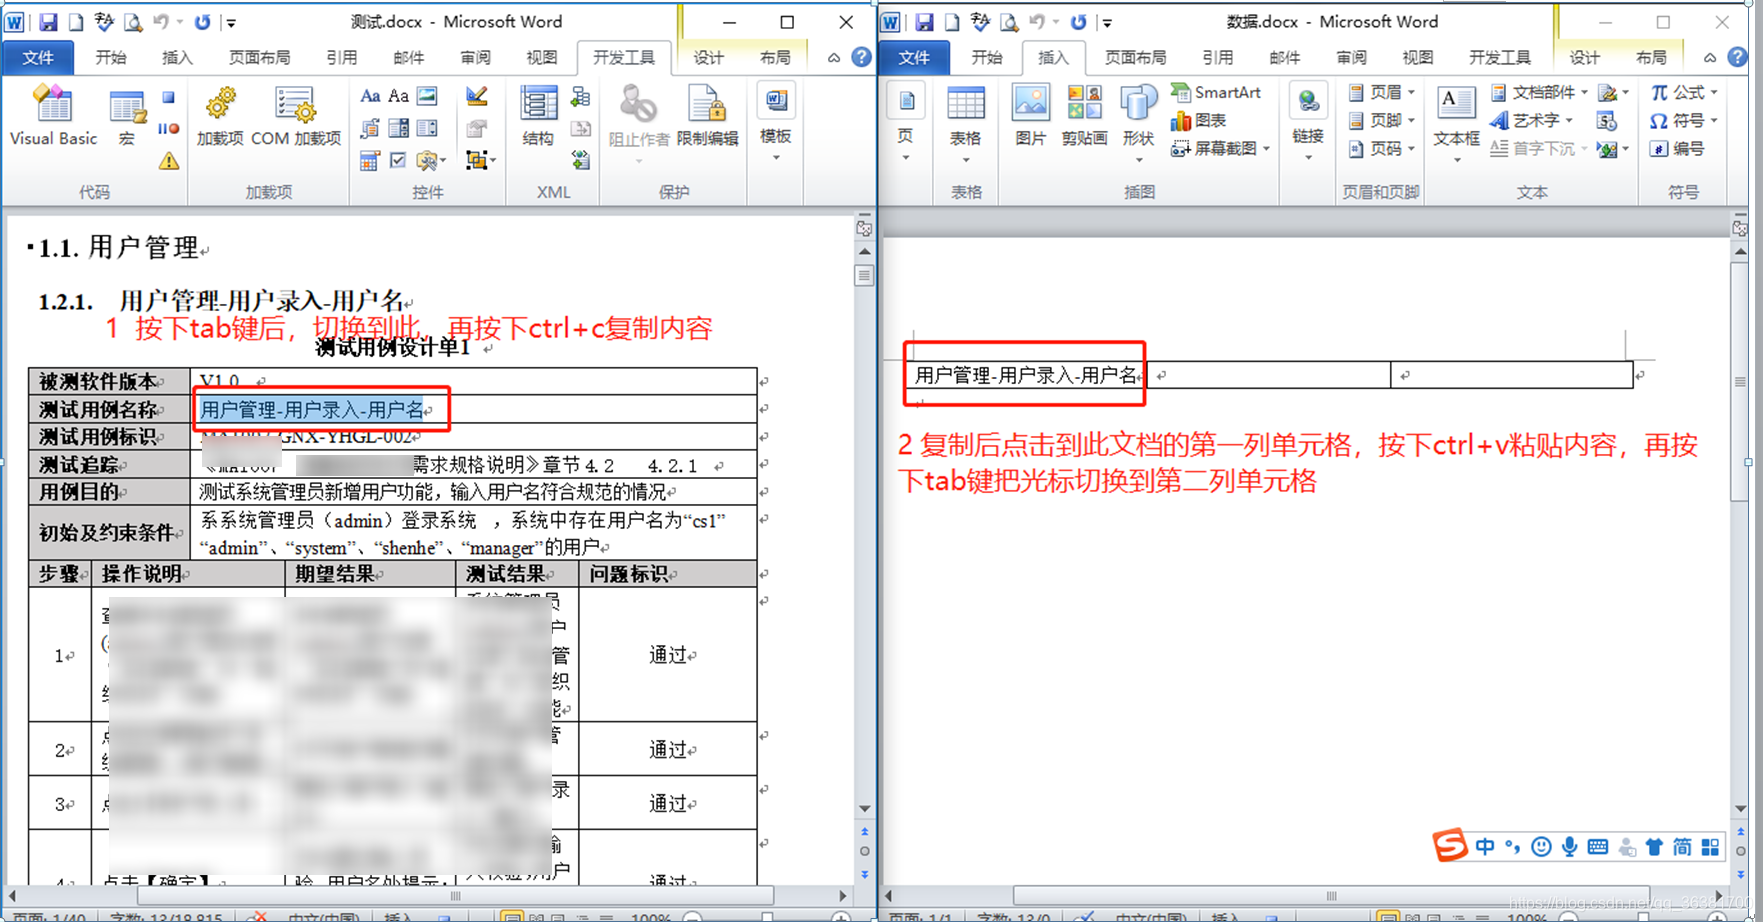Open COM 加载项 dialog

[295, 117]
